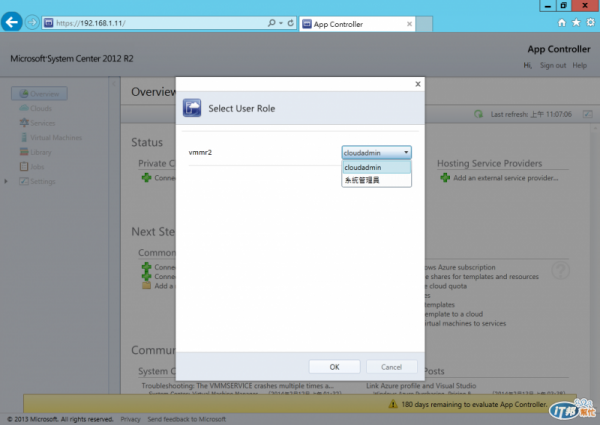The width and height of the screenshot is (600, 425).
Task: Click the green refresh icon near Last refresh
Action: 478,114
